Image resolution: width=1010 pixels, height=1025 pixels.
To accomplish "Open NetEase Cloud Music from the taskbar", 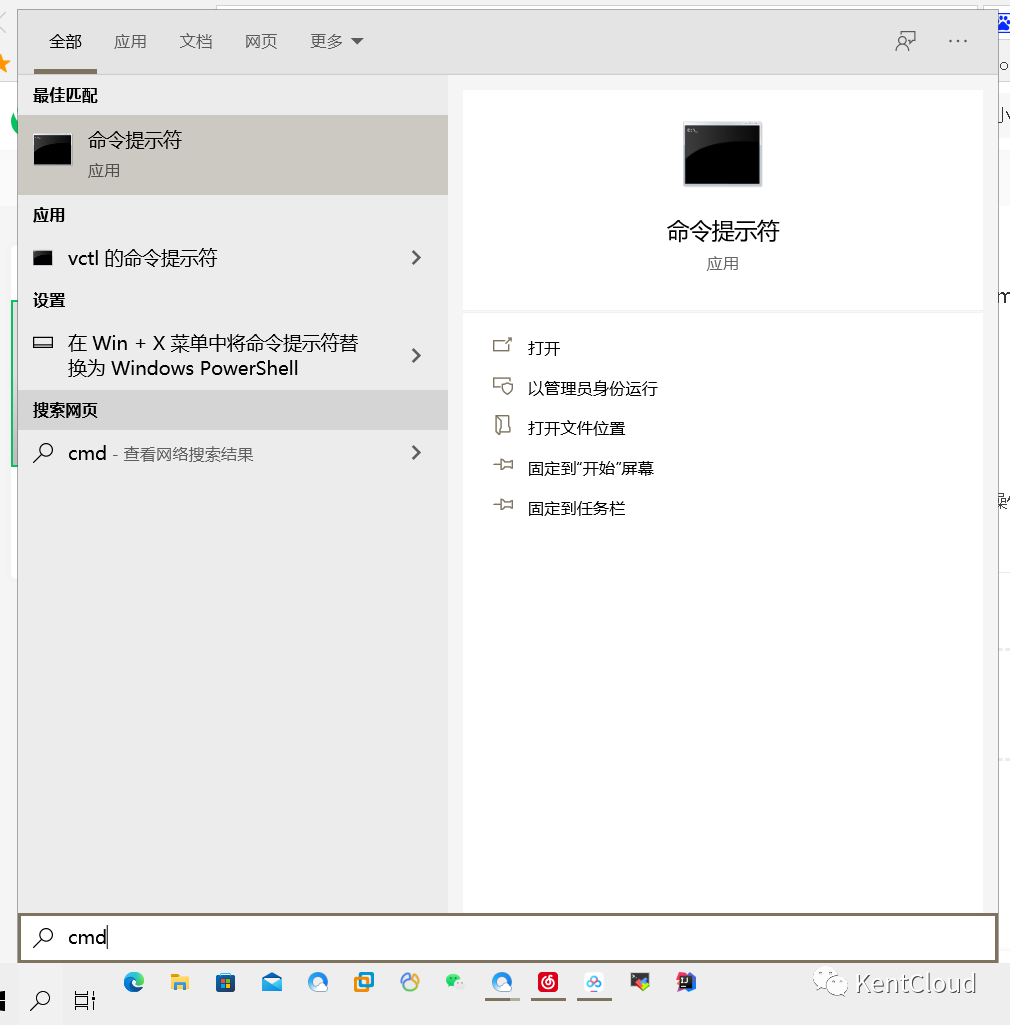I will tap(548, 983).
